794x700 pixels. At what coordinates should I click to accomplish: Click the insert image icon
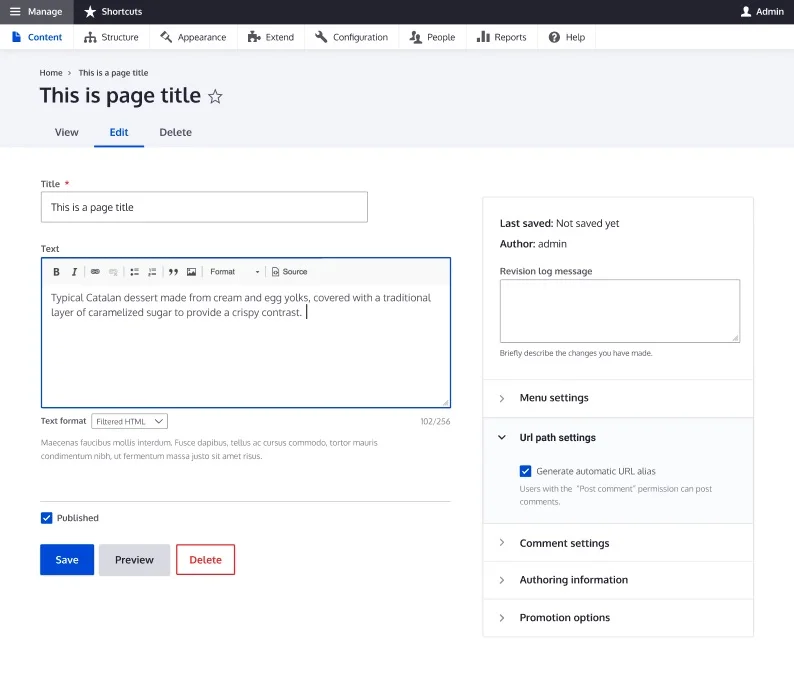pyautogui.click(x=191, y=272)
